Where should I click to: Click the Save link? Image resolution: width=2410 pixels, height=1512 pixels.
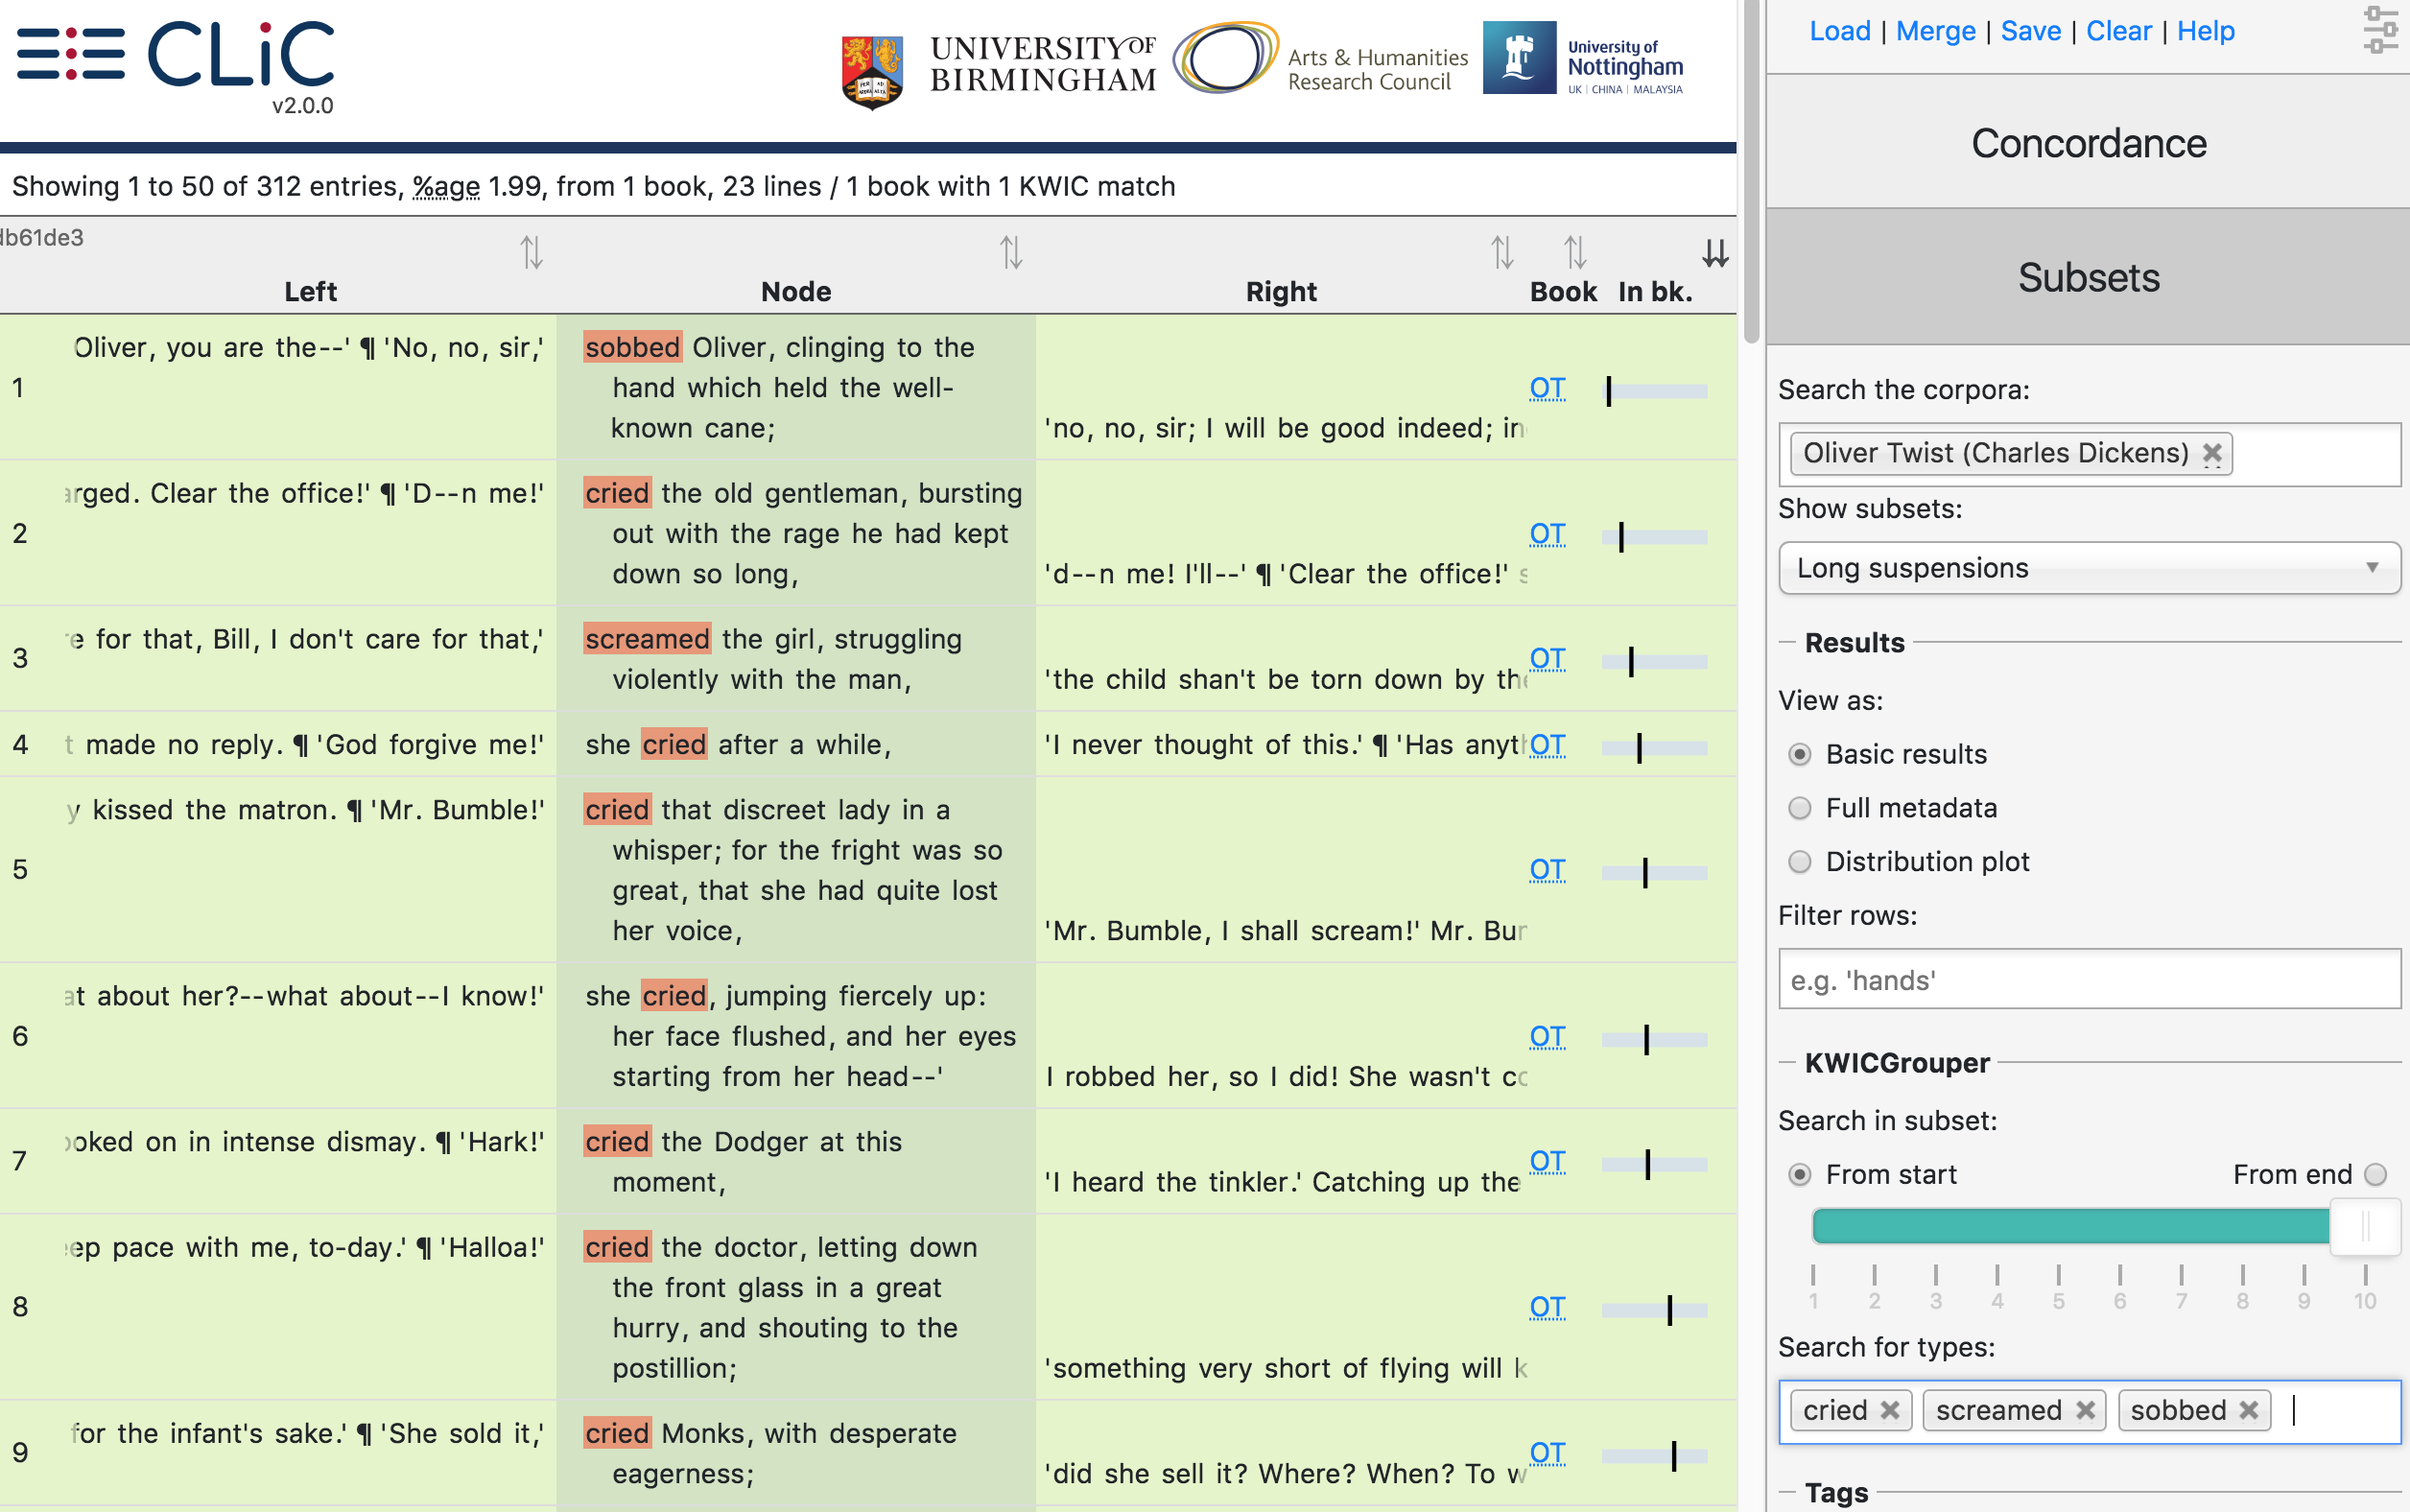pos(2031,31)
